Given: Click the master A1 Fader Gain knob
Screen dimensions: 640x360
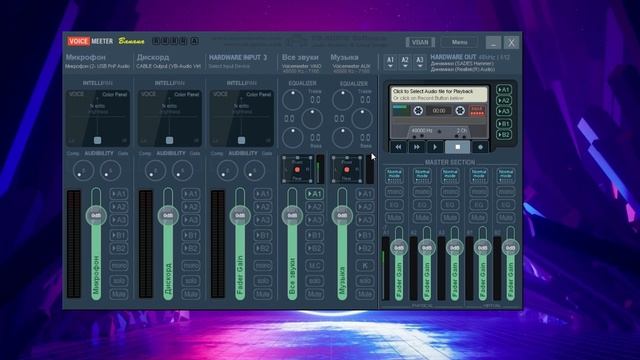Looking at the screenshot, I should 399,248.
